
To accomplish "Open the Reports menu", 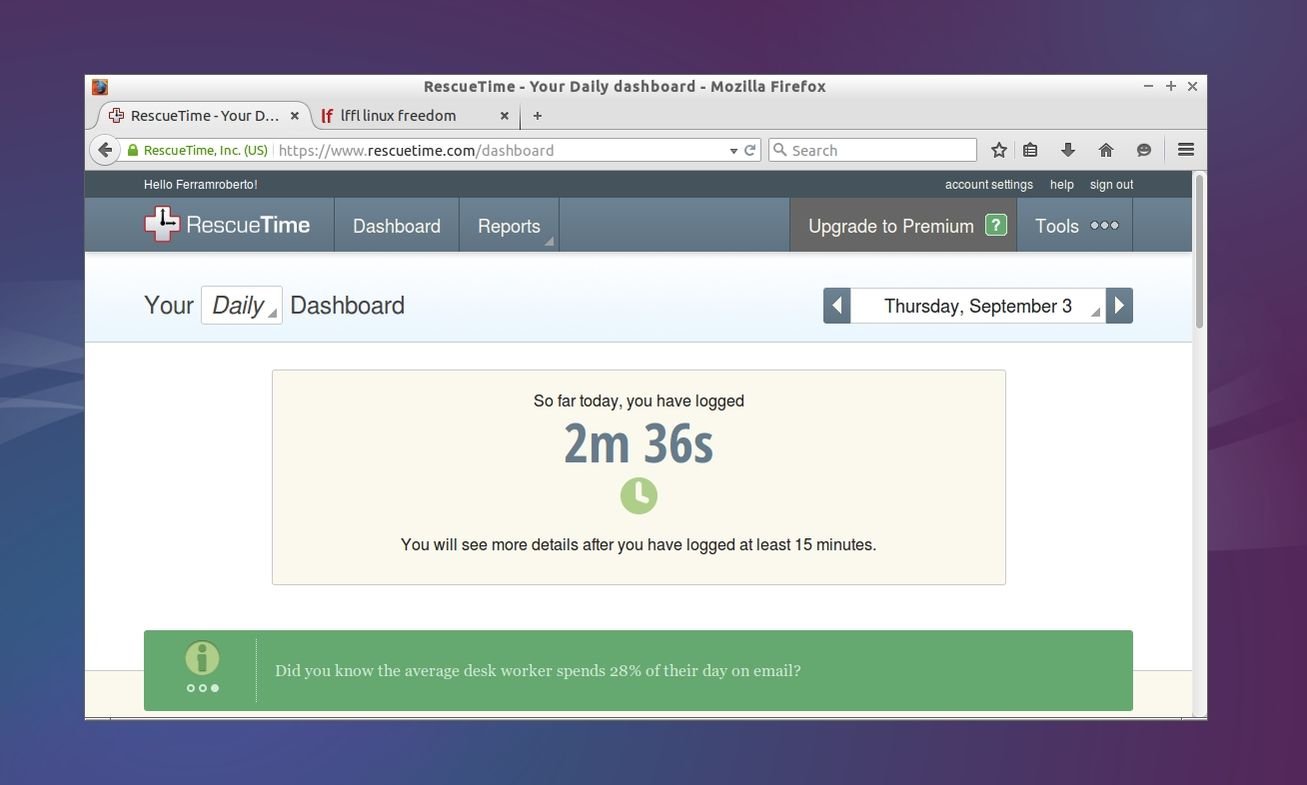I will [509, 226].
